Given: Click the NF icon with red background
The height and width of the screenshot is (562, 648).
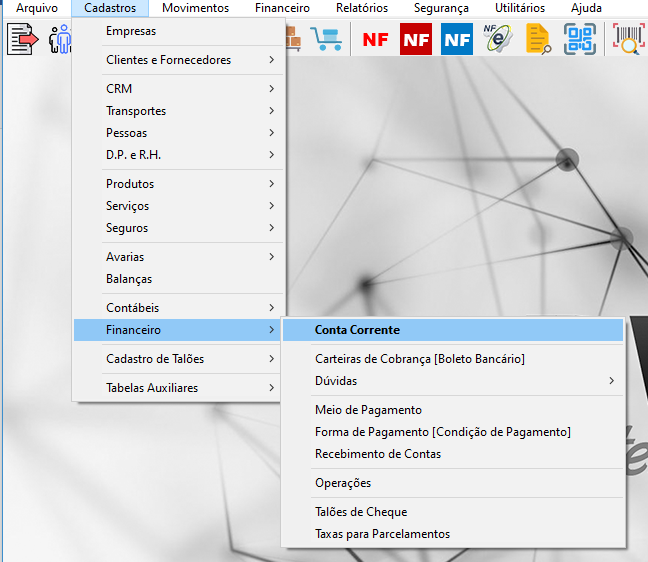Looking at the screenshot, I should pyautogui.click(x=416, y=39).
